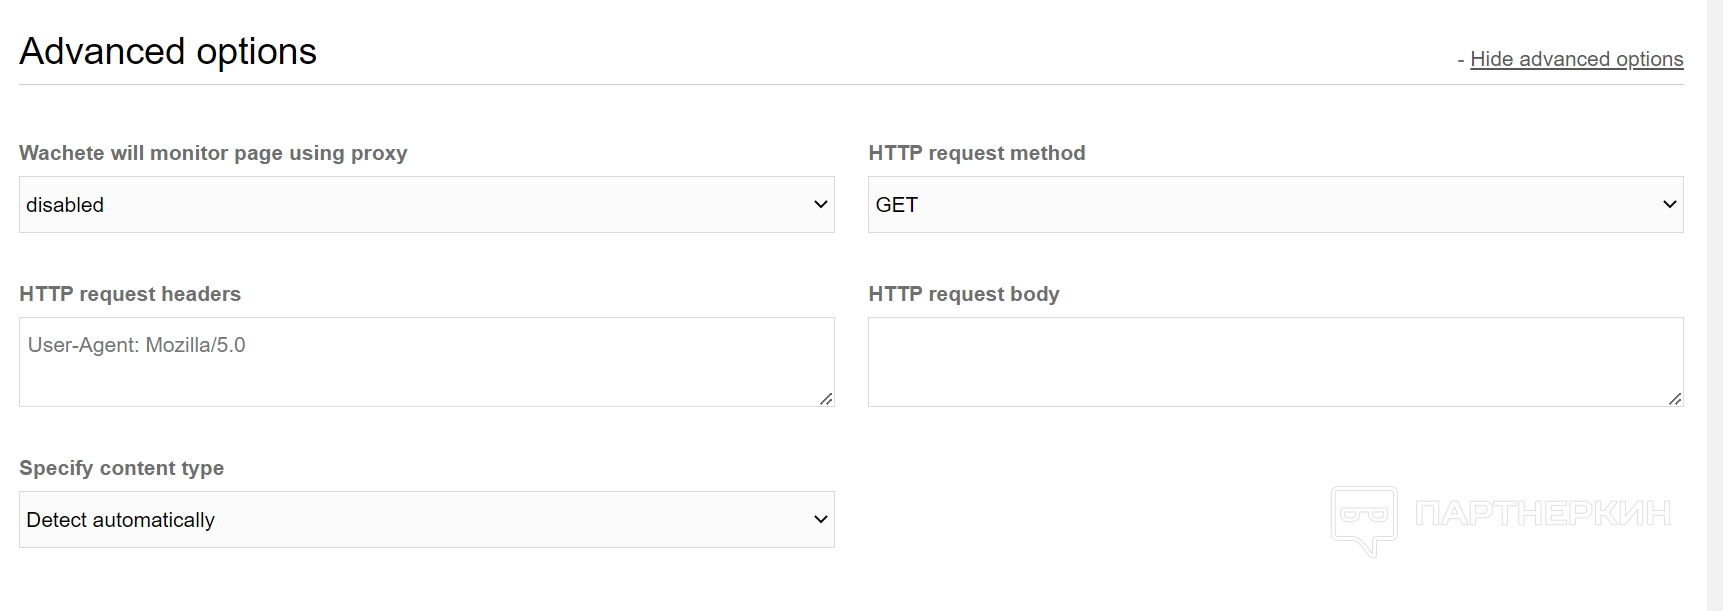Click the chevron arrow on GET select
The width and height of the screenshot is (1723, 611).
1669,205
